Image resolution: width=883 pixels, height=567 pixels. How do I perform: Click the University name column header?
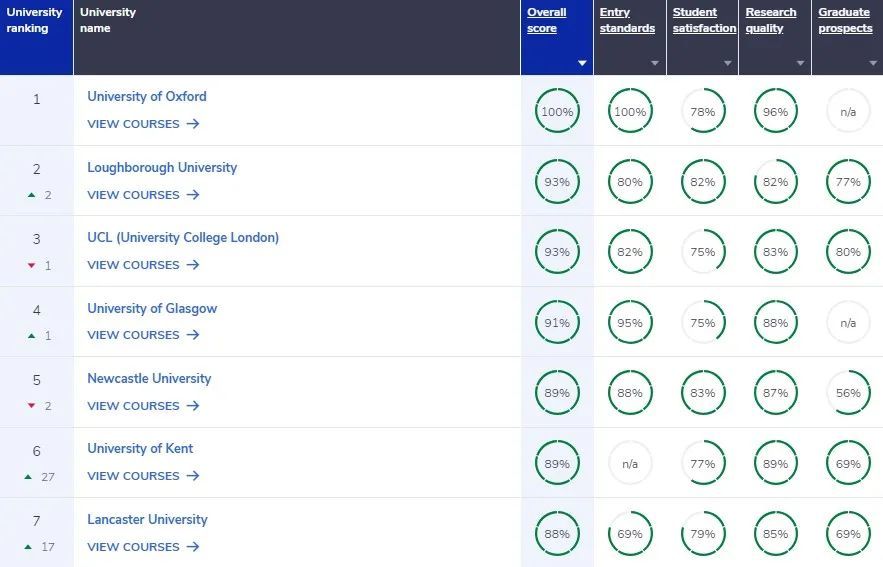297,37
